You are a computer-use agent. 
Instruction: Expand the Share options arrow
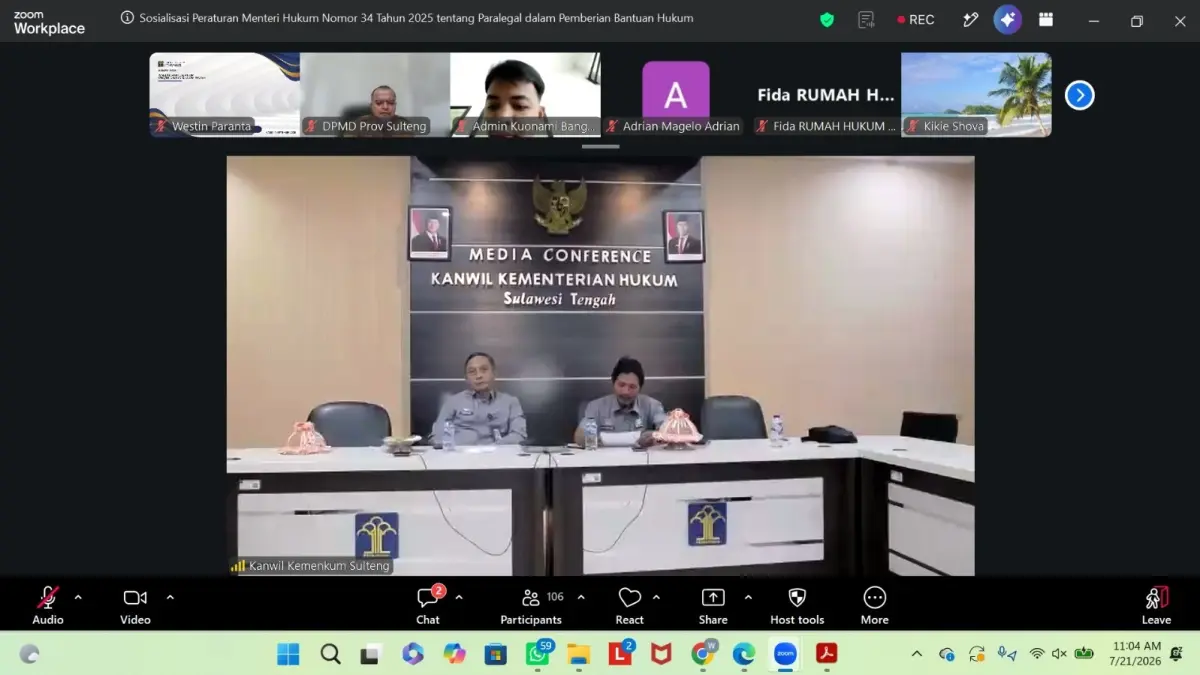(748, 597)
